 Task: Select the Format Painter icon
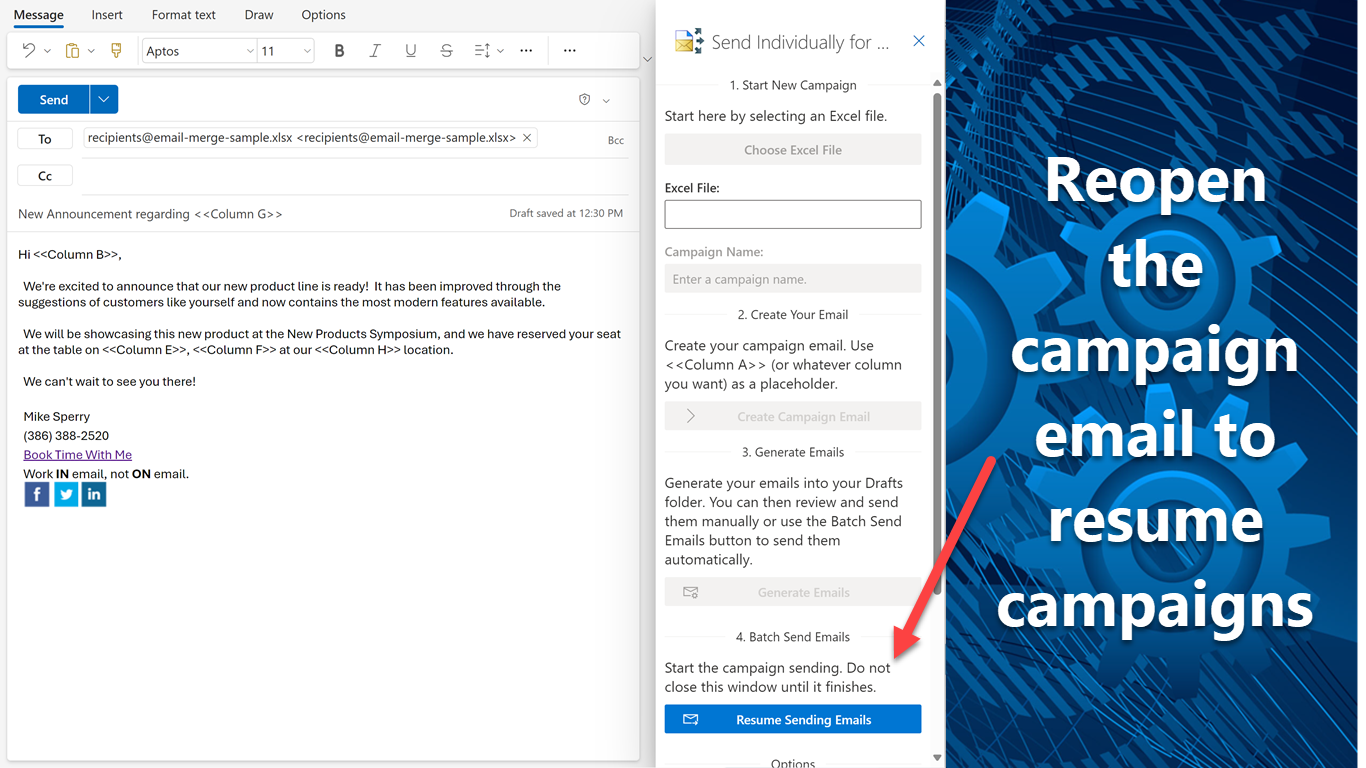[116, 51]
